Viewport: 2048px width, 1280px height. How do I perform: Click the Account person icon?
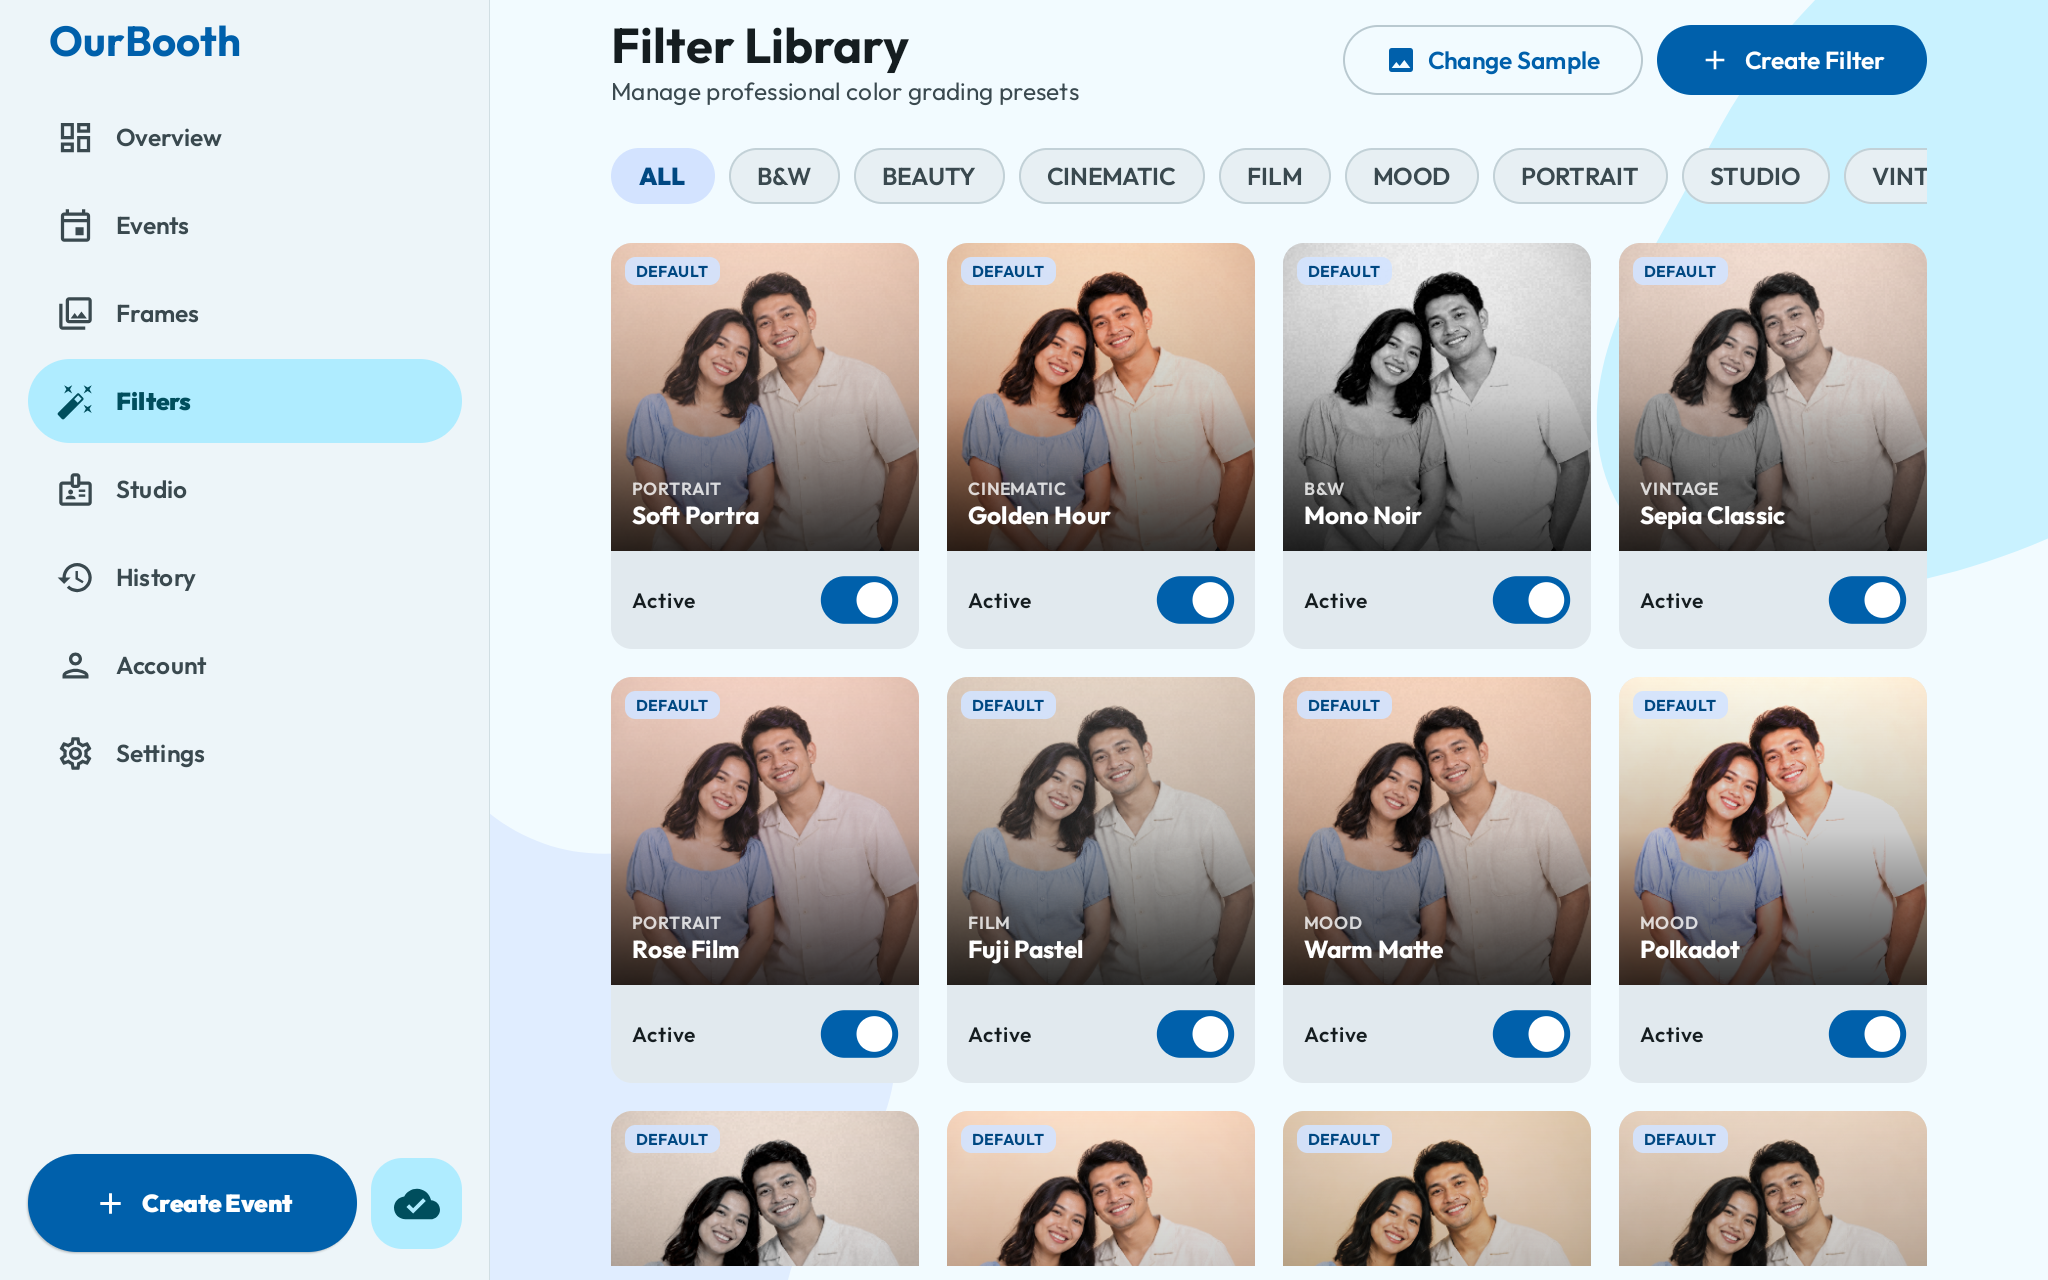[x=75, y=666]
